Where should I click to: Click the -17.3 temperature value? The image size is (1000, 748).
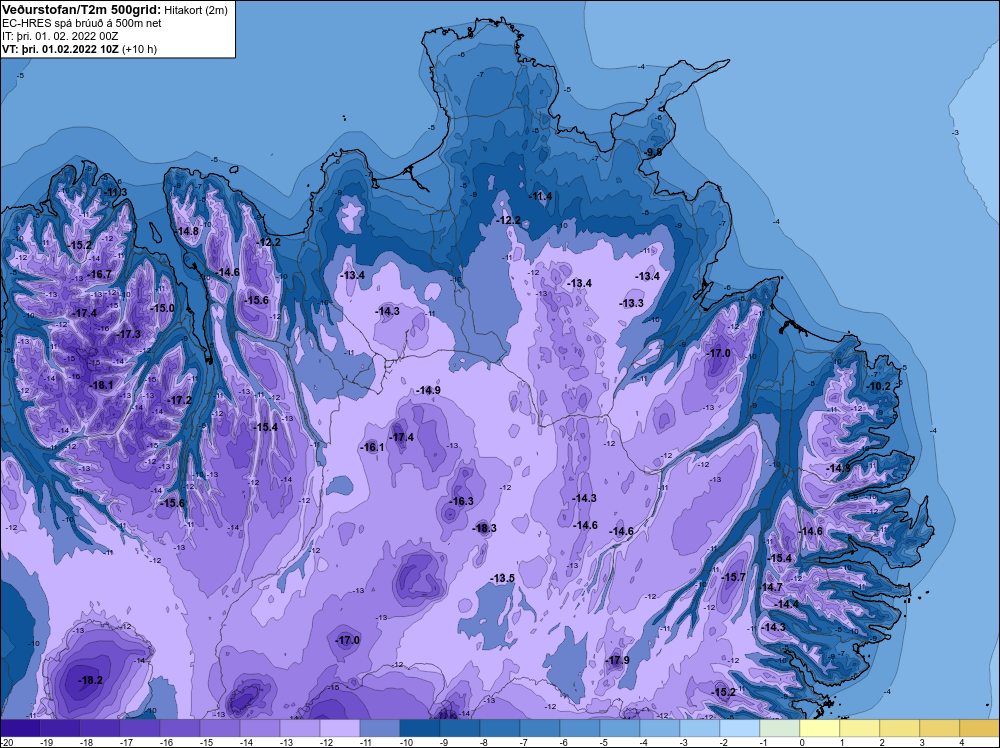pos(128,334)
